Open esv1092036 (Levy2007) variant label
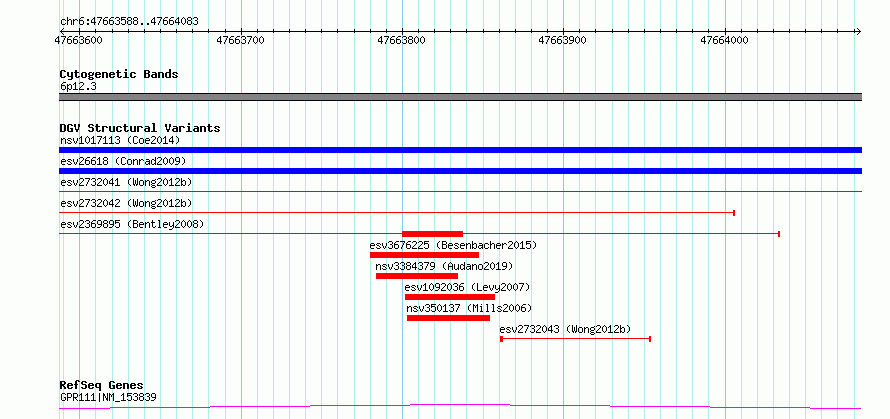This screenshot has height=419, width=890. click(x=467, y=287)
